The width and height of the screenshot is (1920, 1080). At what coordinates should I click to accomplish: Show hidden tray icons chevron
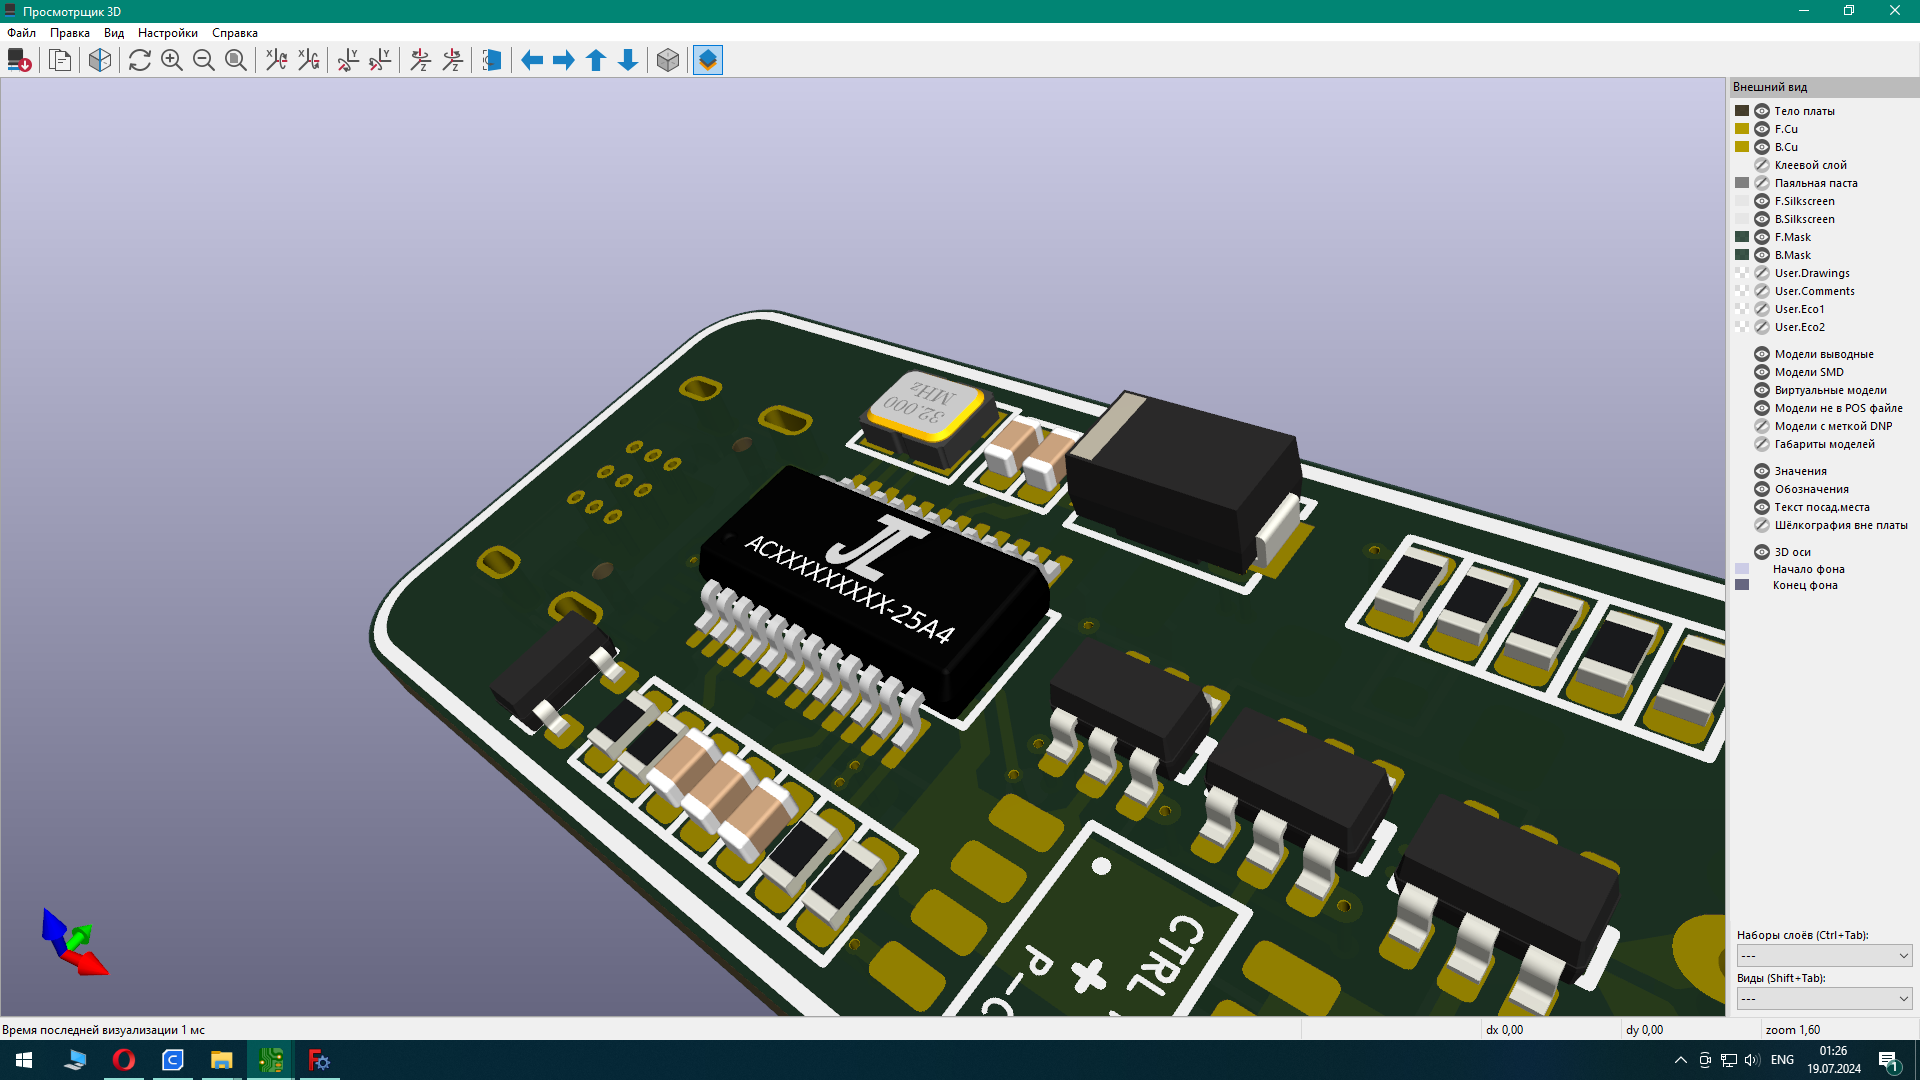click(1681, 1060)
